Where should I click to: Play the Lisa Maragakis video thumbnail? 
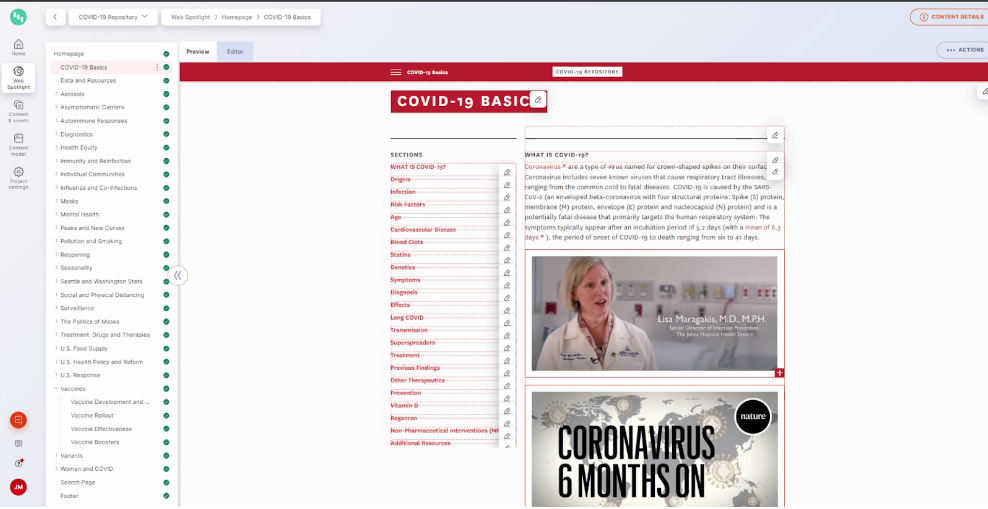coord(654,313)
